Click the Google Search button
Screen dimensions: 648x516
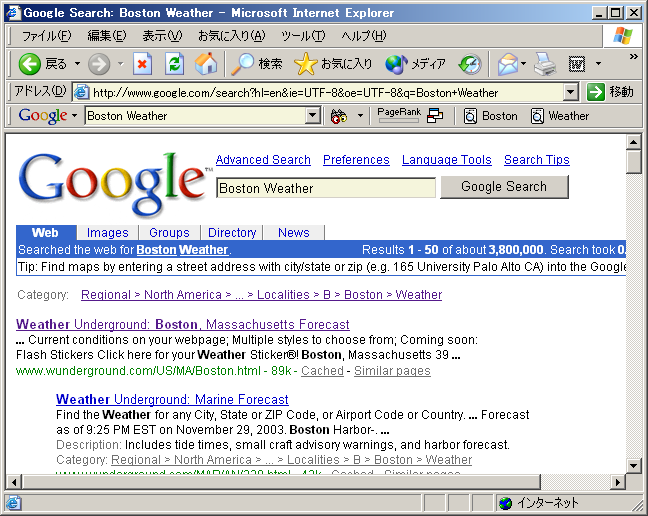tap(504, 187)
